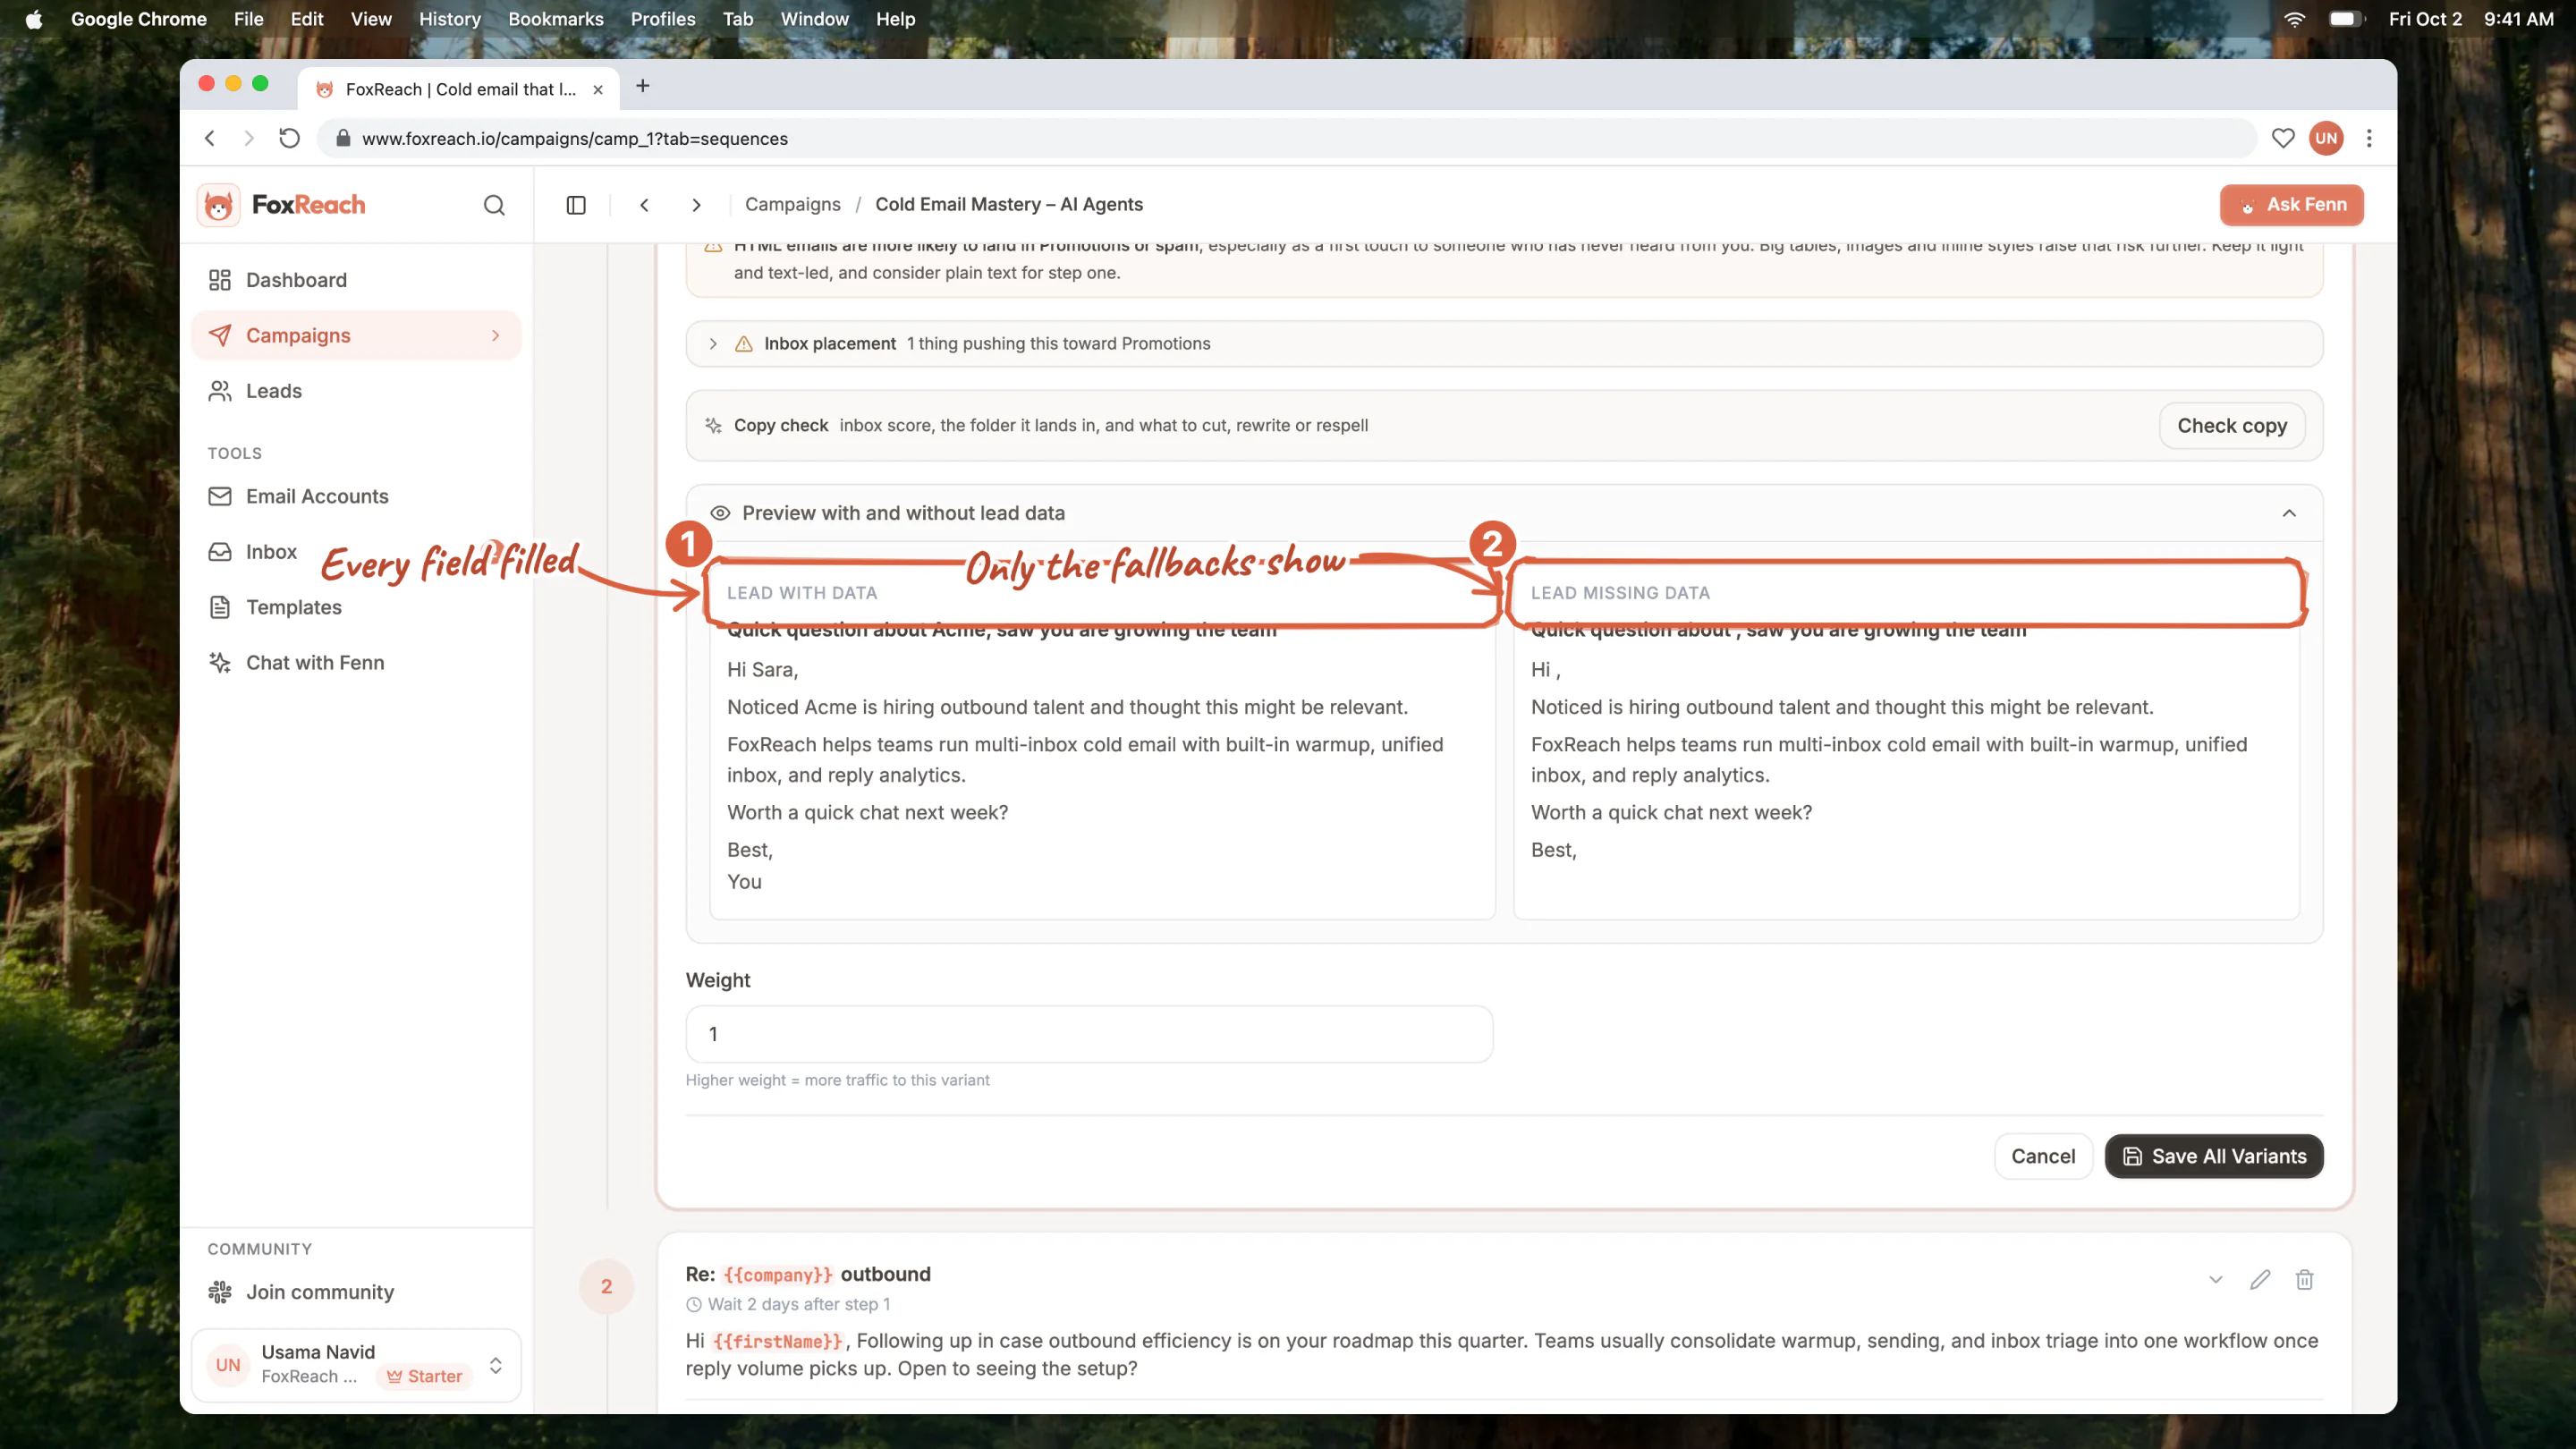The width and height of the screenshot is (2576, 1449).
Task: Select Campaigns in the sidebar
Action: (356, 335)
